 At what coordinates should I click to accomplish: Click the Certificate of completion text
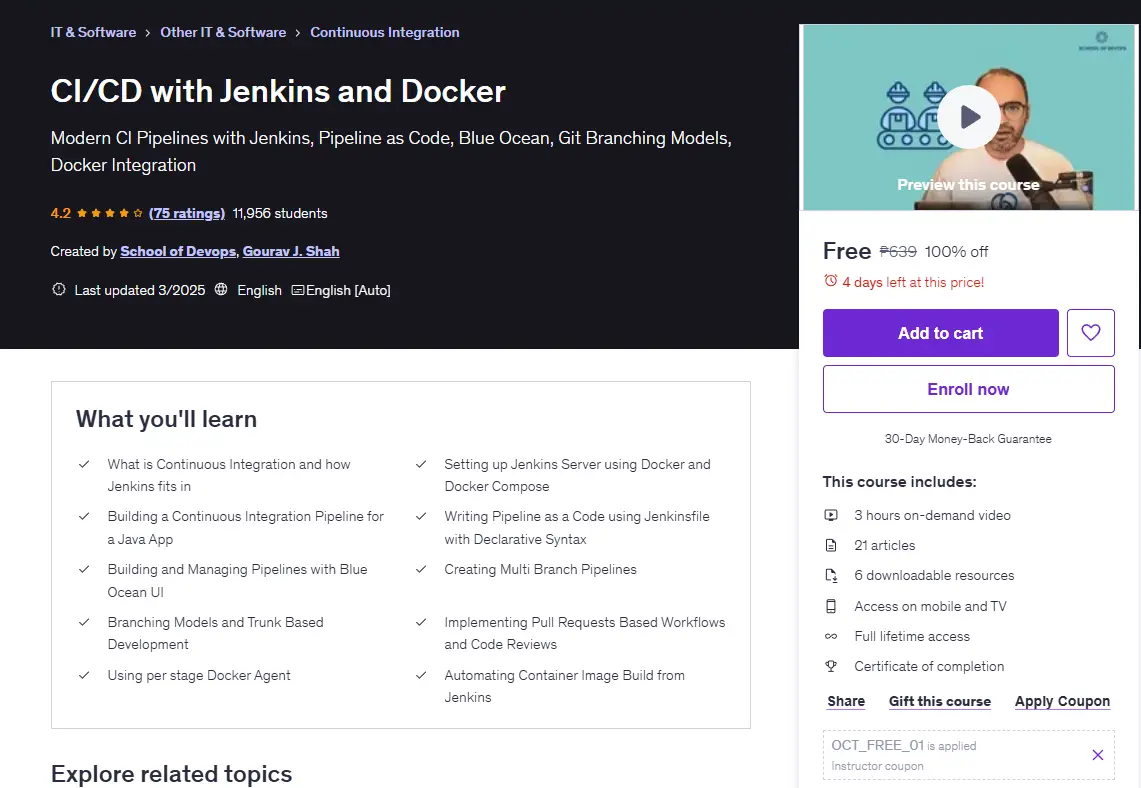click(x=929, y=666)
